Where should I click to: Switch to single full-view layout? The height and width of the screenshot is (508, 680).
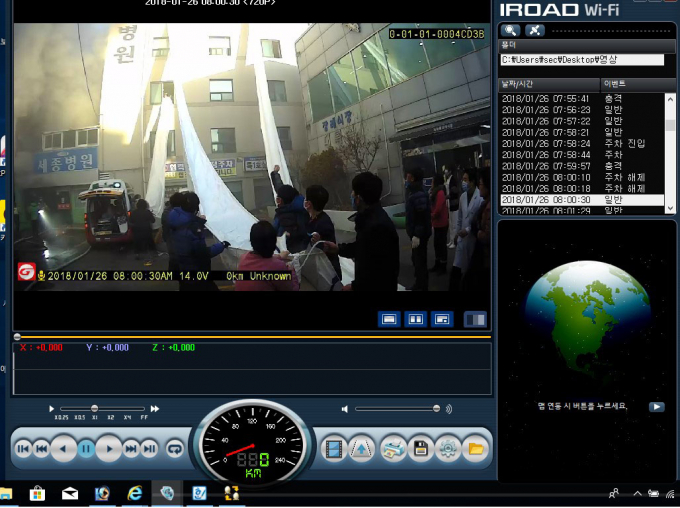pos(389,319)
